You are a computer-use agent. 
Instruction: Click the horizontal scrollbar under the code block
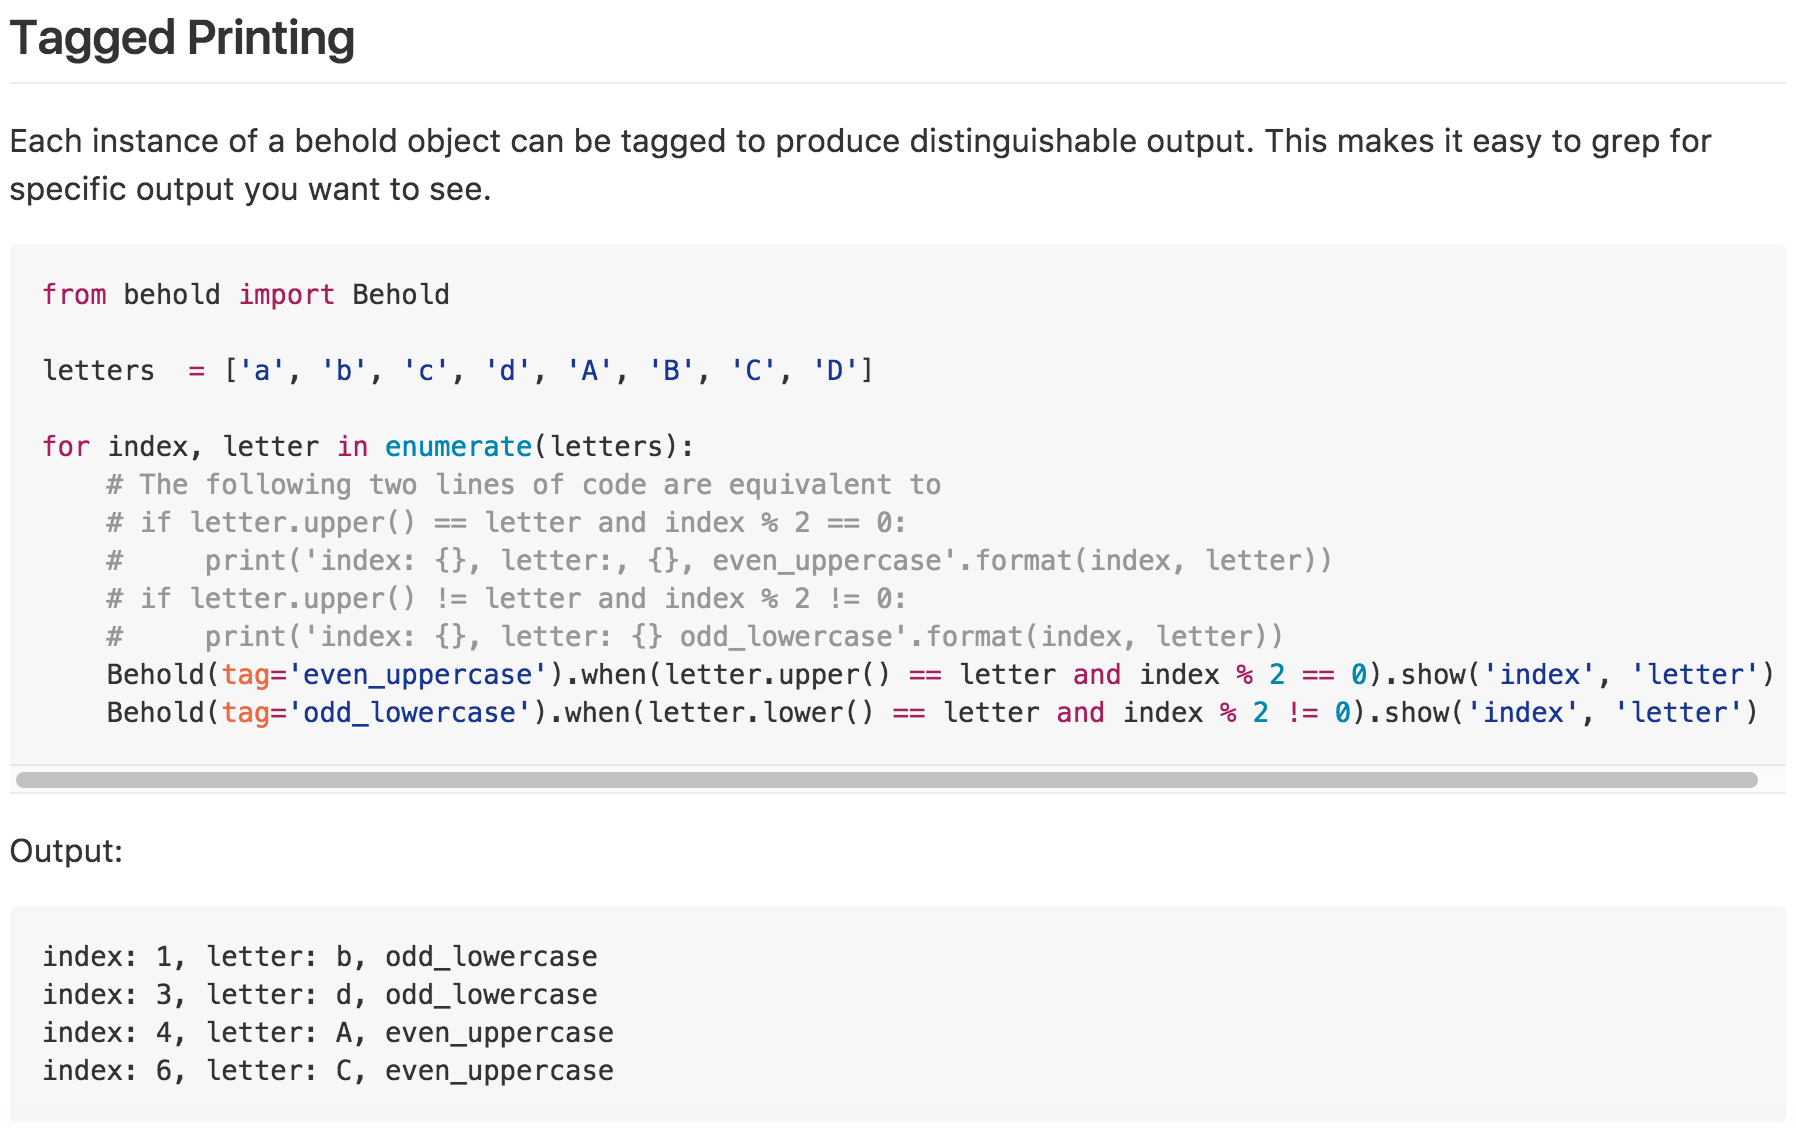tap(886, 780)
